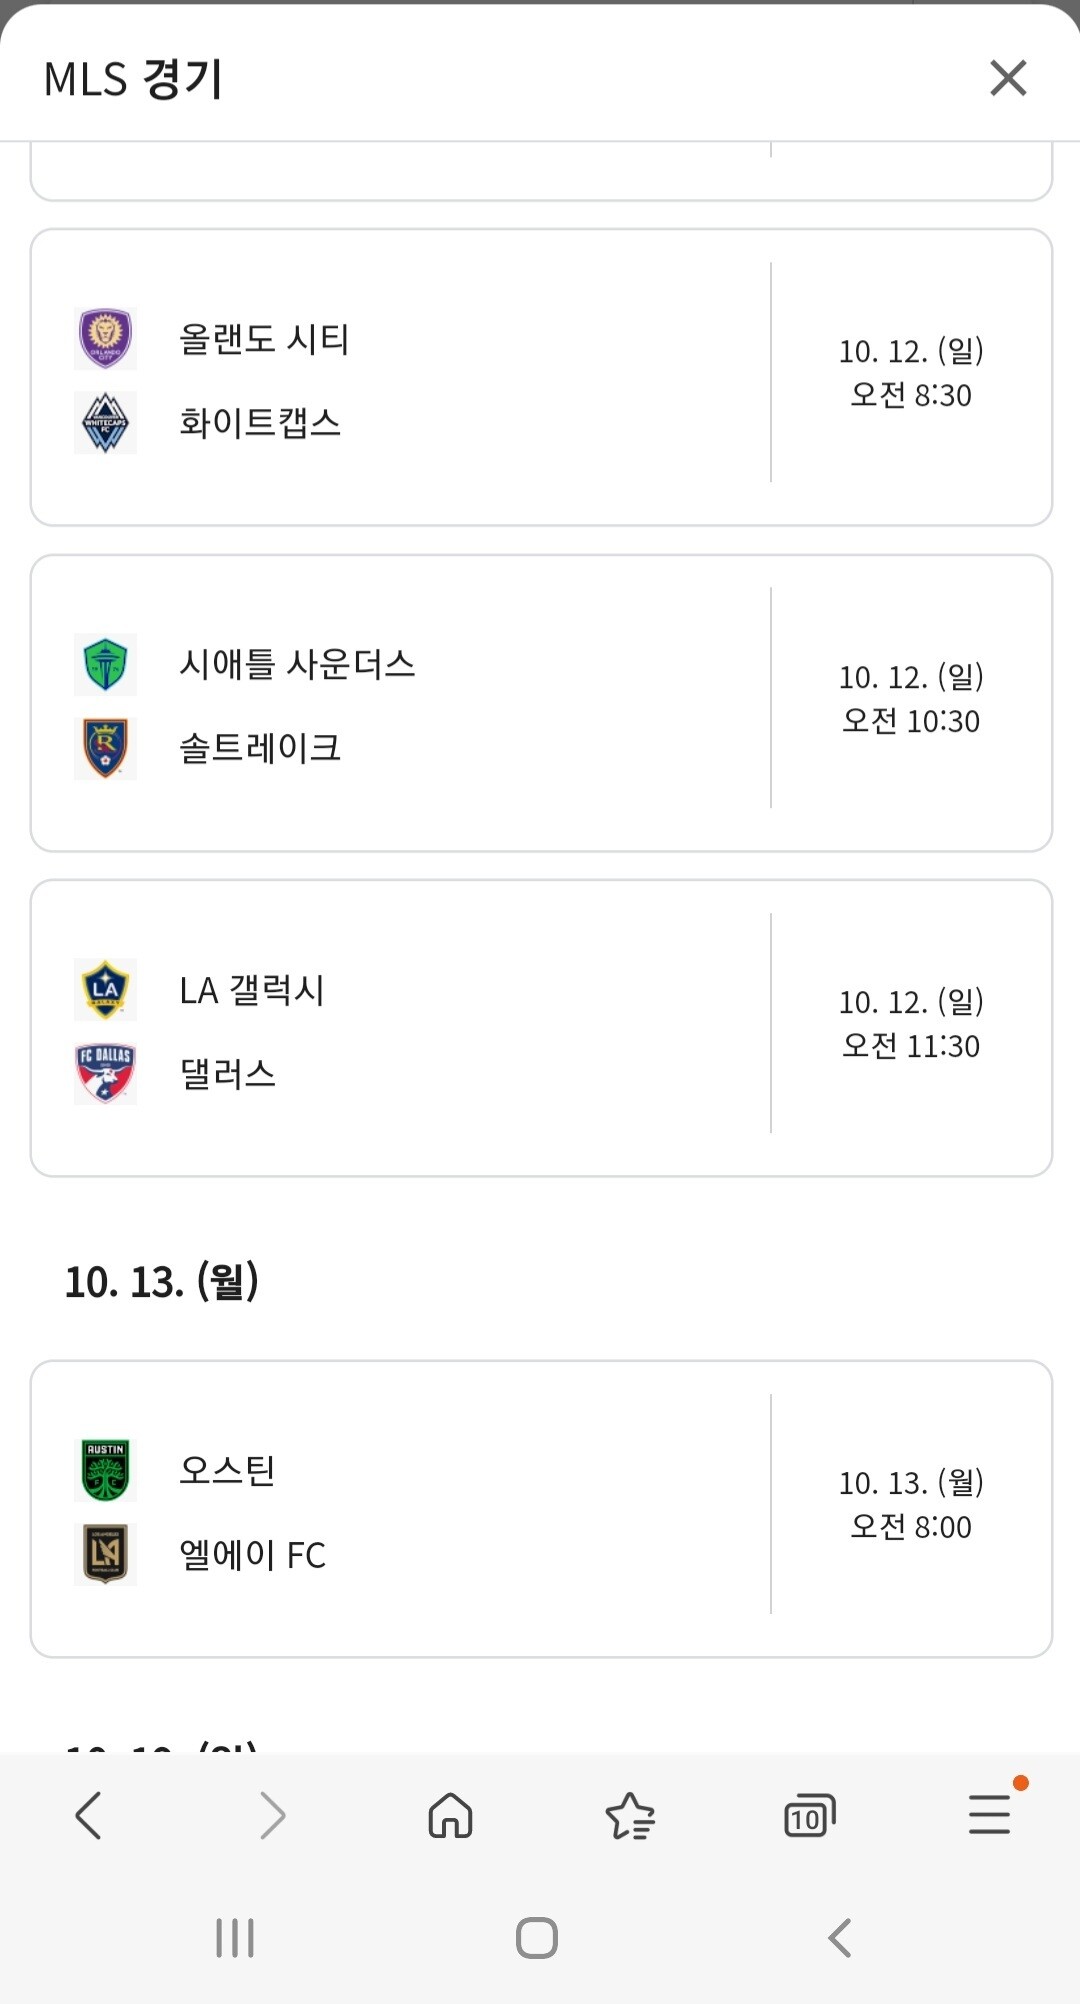
Task: Tap the Austin FC crest
Action: 105,1470
